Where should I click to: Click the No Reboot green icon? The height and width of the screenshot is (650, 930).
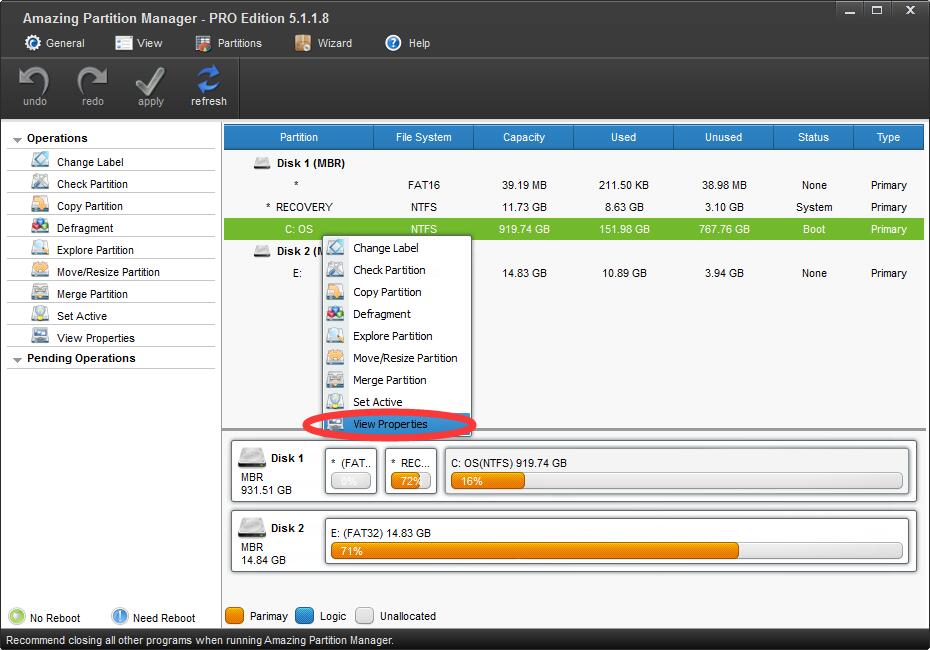17,616
